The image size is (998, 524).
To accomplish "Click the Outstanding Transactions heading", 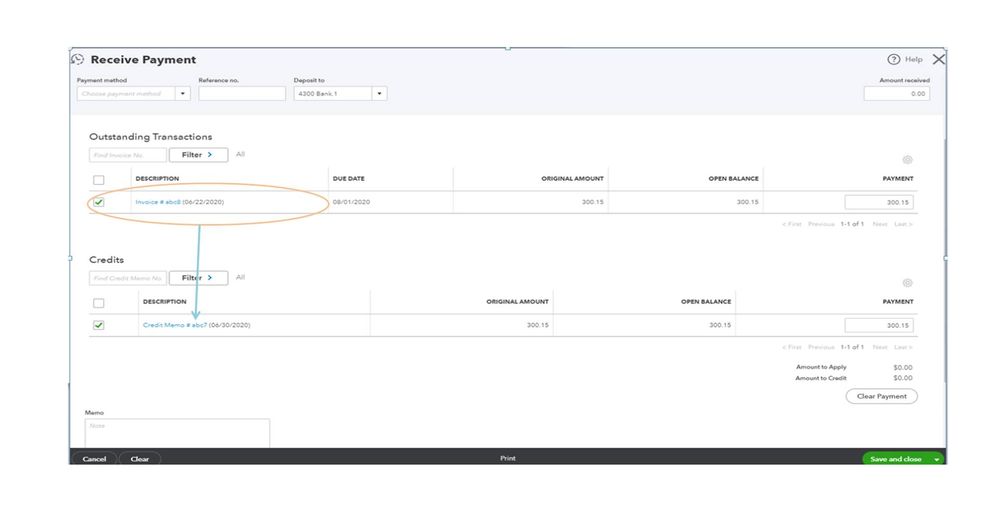I will point(151,137).
